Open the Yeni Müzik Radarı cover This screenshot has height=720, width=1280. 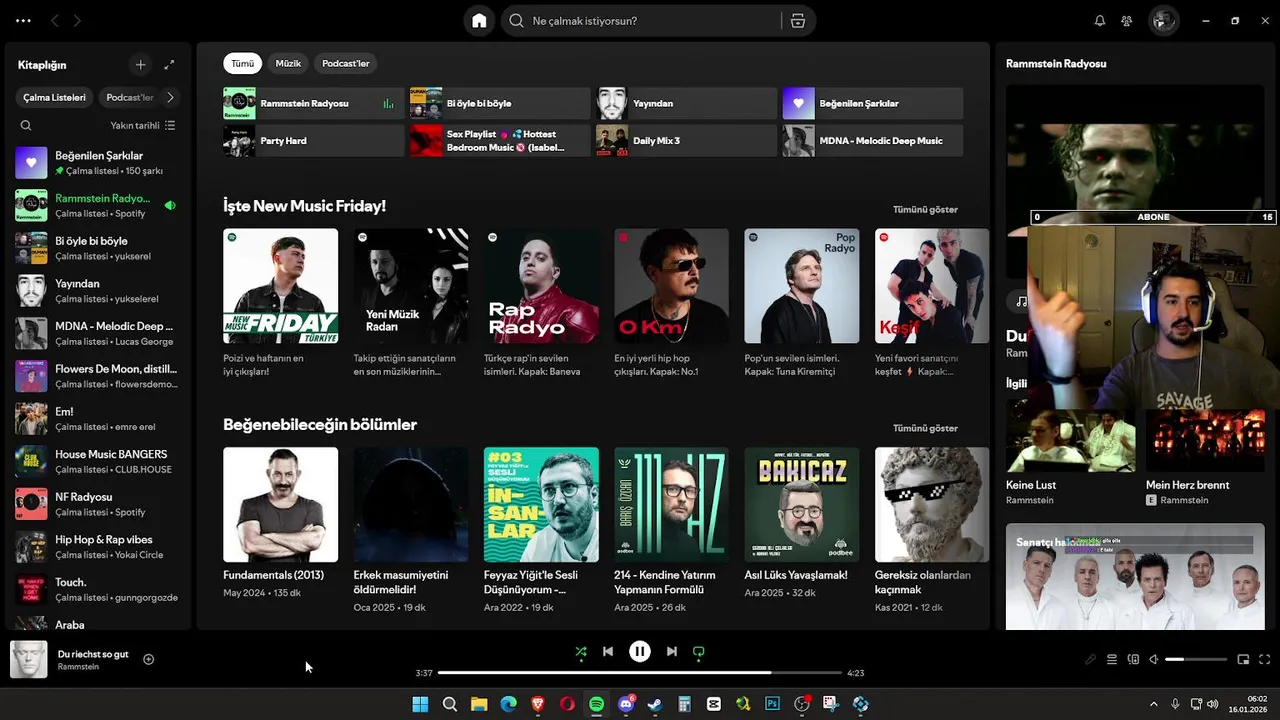(x=411, y=286)
